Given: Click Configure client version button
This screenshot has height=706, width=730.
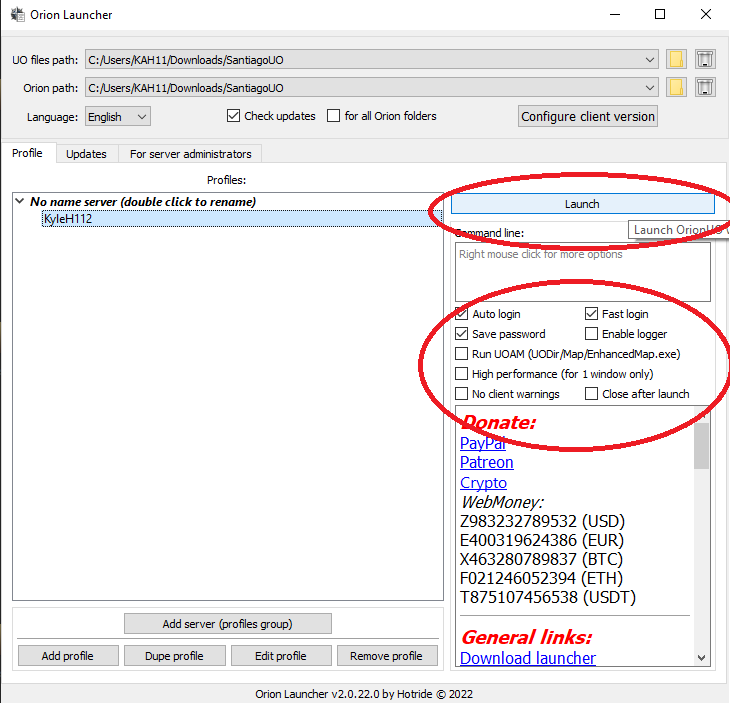Looking at the screenshot, I should point(588,116).
